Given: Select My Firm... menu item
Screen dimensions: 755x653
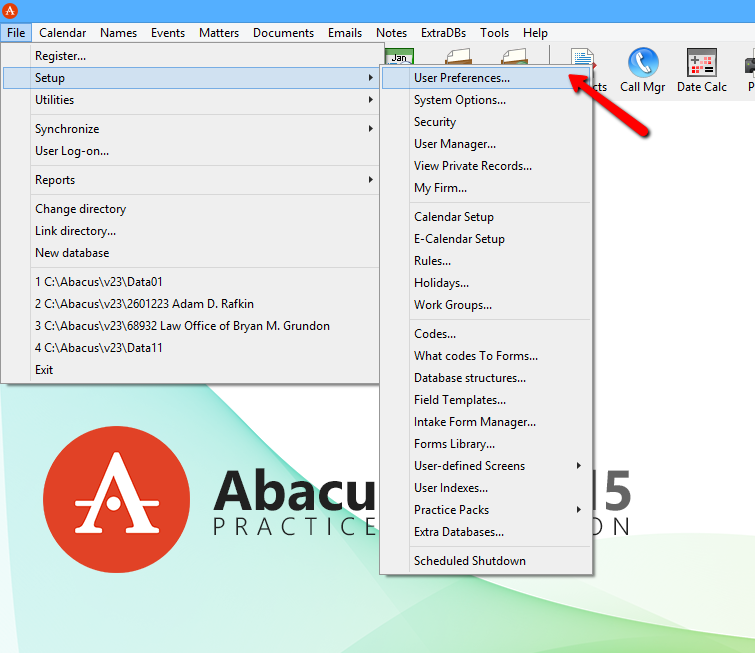Looking at the screenshot, I should coord(486,188).
